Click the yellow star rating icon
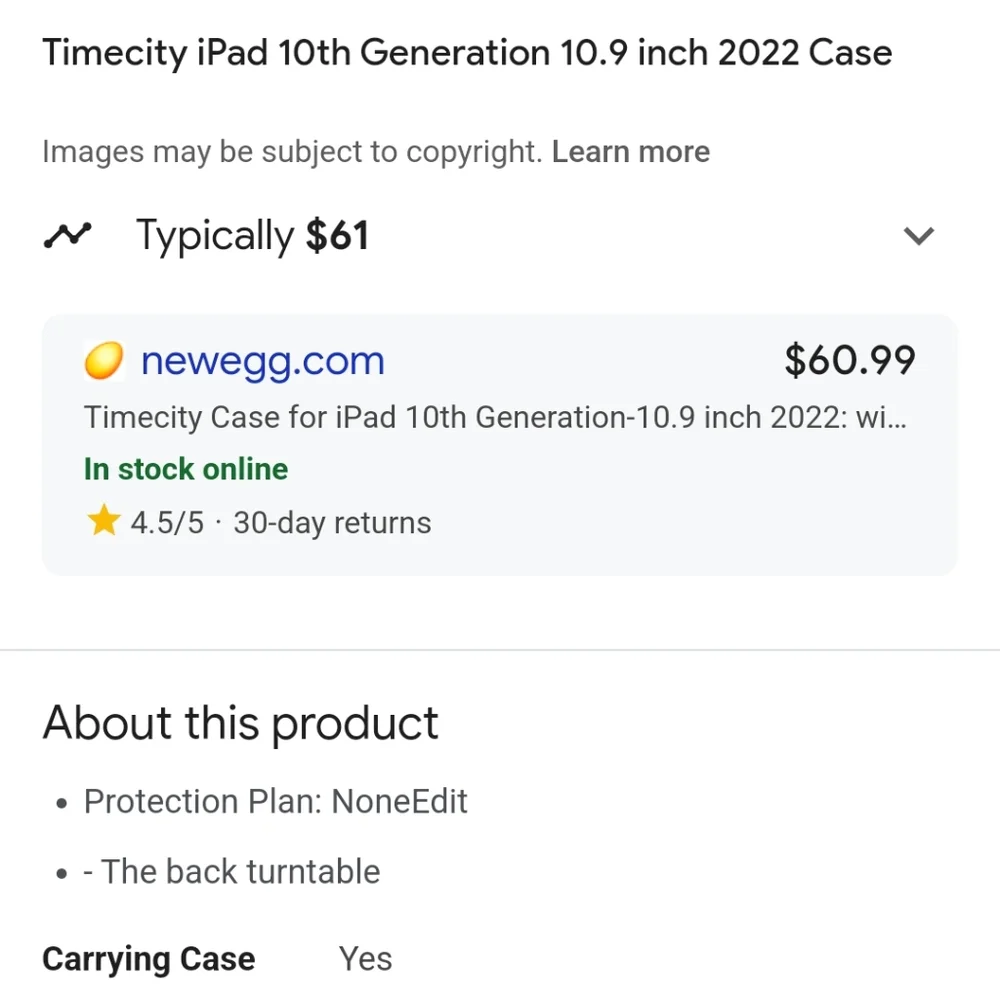This screenshot has width=1000, height=1000. pyautogui.click(x=103, y=520)
